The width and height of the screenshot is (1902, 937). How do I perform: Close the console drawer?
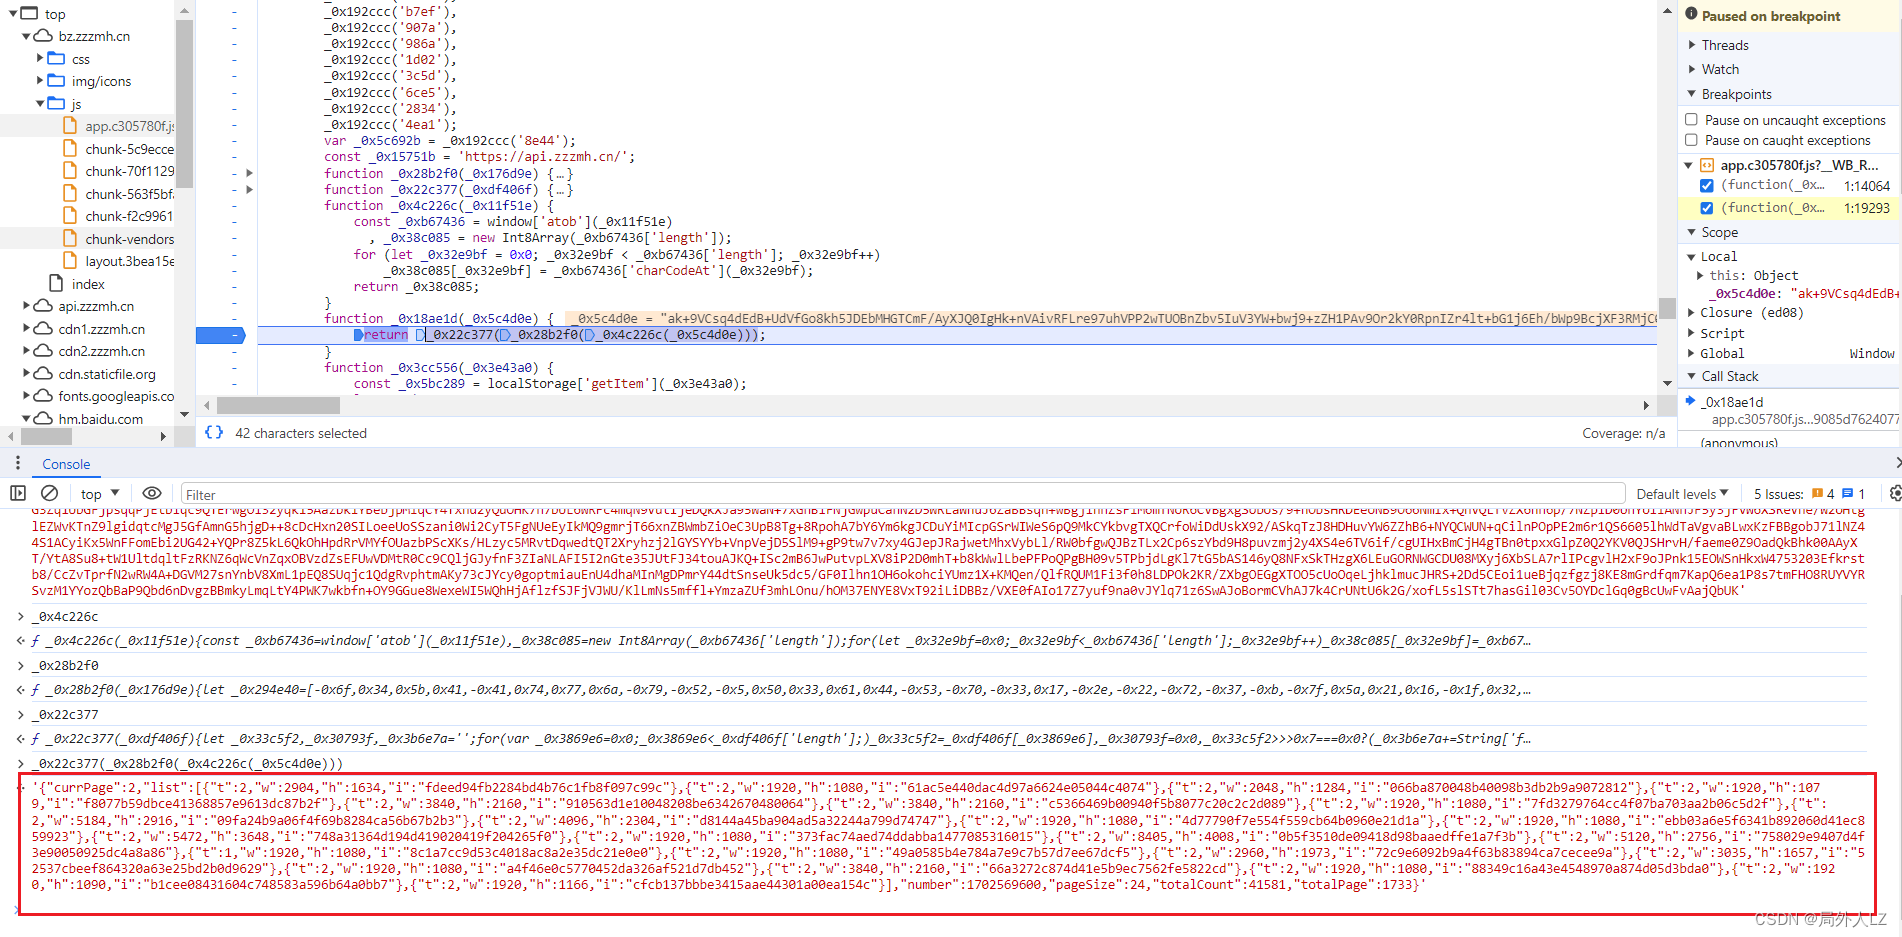click(x=1897, y=463)
